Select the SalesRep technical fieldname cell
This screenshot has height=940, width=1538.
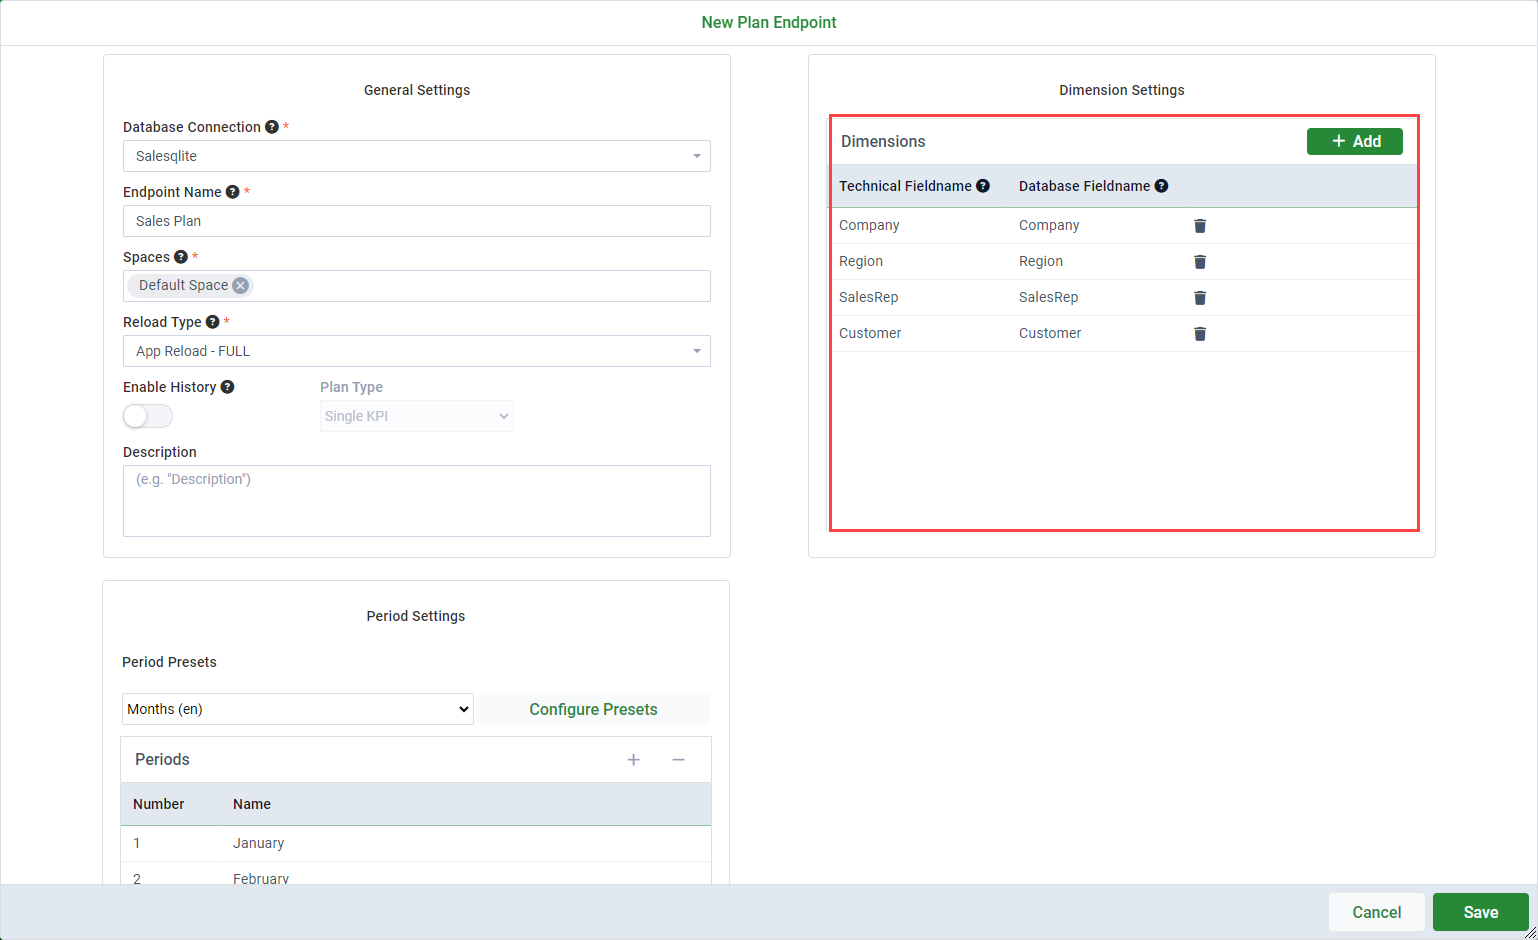[868, 297]
